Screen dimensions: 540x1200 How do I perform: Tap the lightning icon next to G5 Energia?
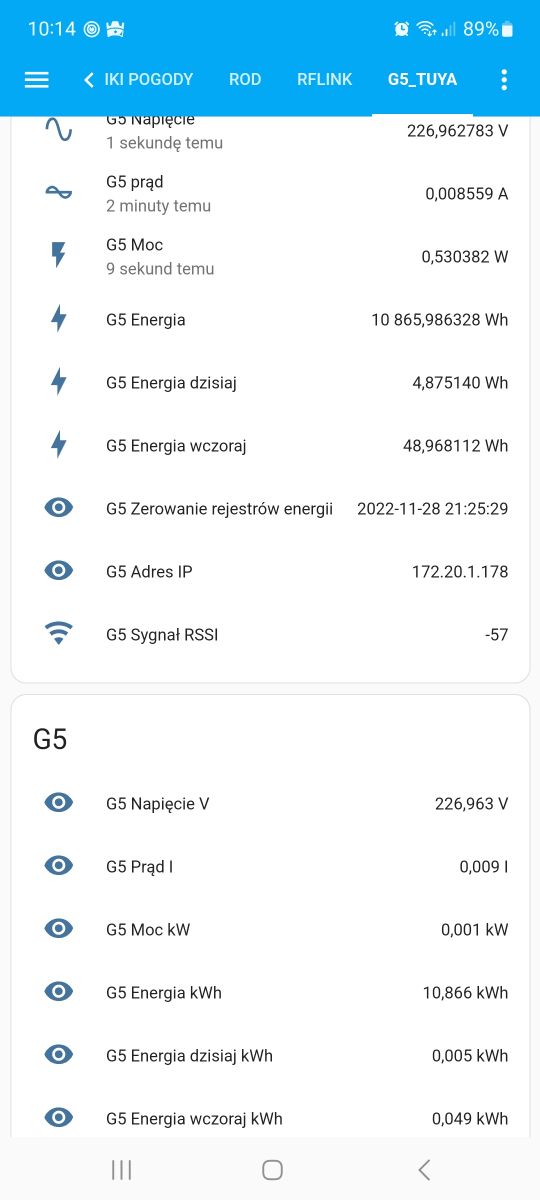[x=59, y=319]
